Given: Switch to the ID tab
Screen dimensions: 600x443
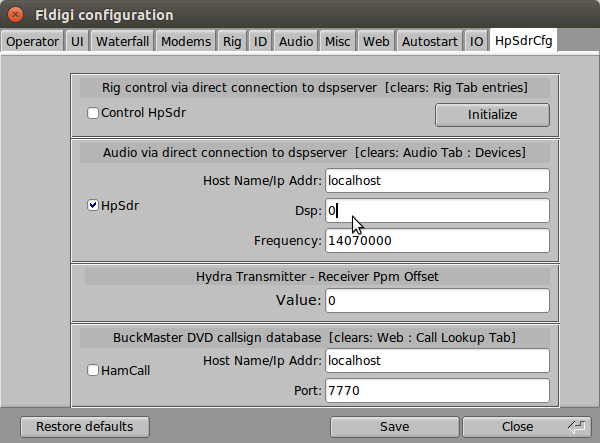Looking at the screenshot, I should 260,41.
